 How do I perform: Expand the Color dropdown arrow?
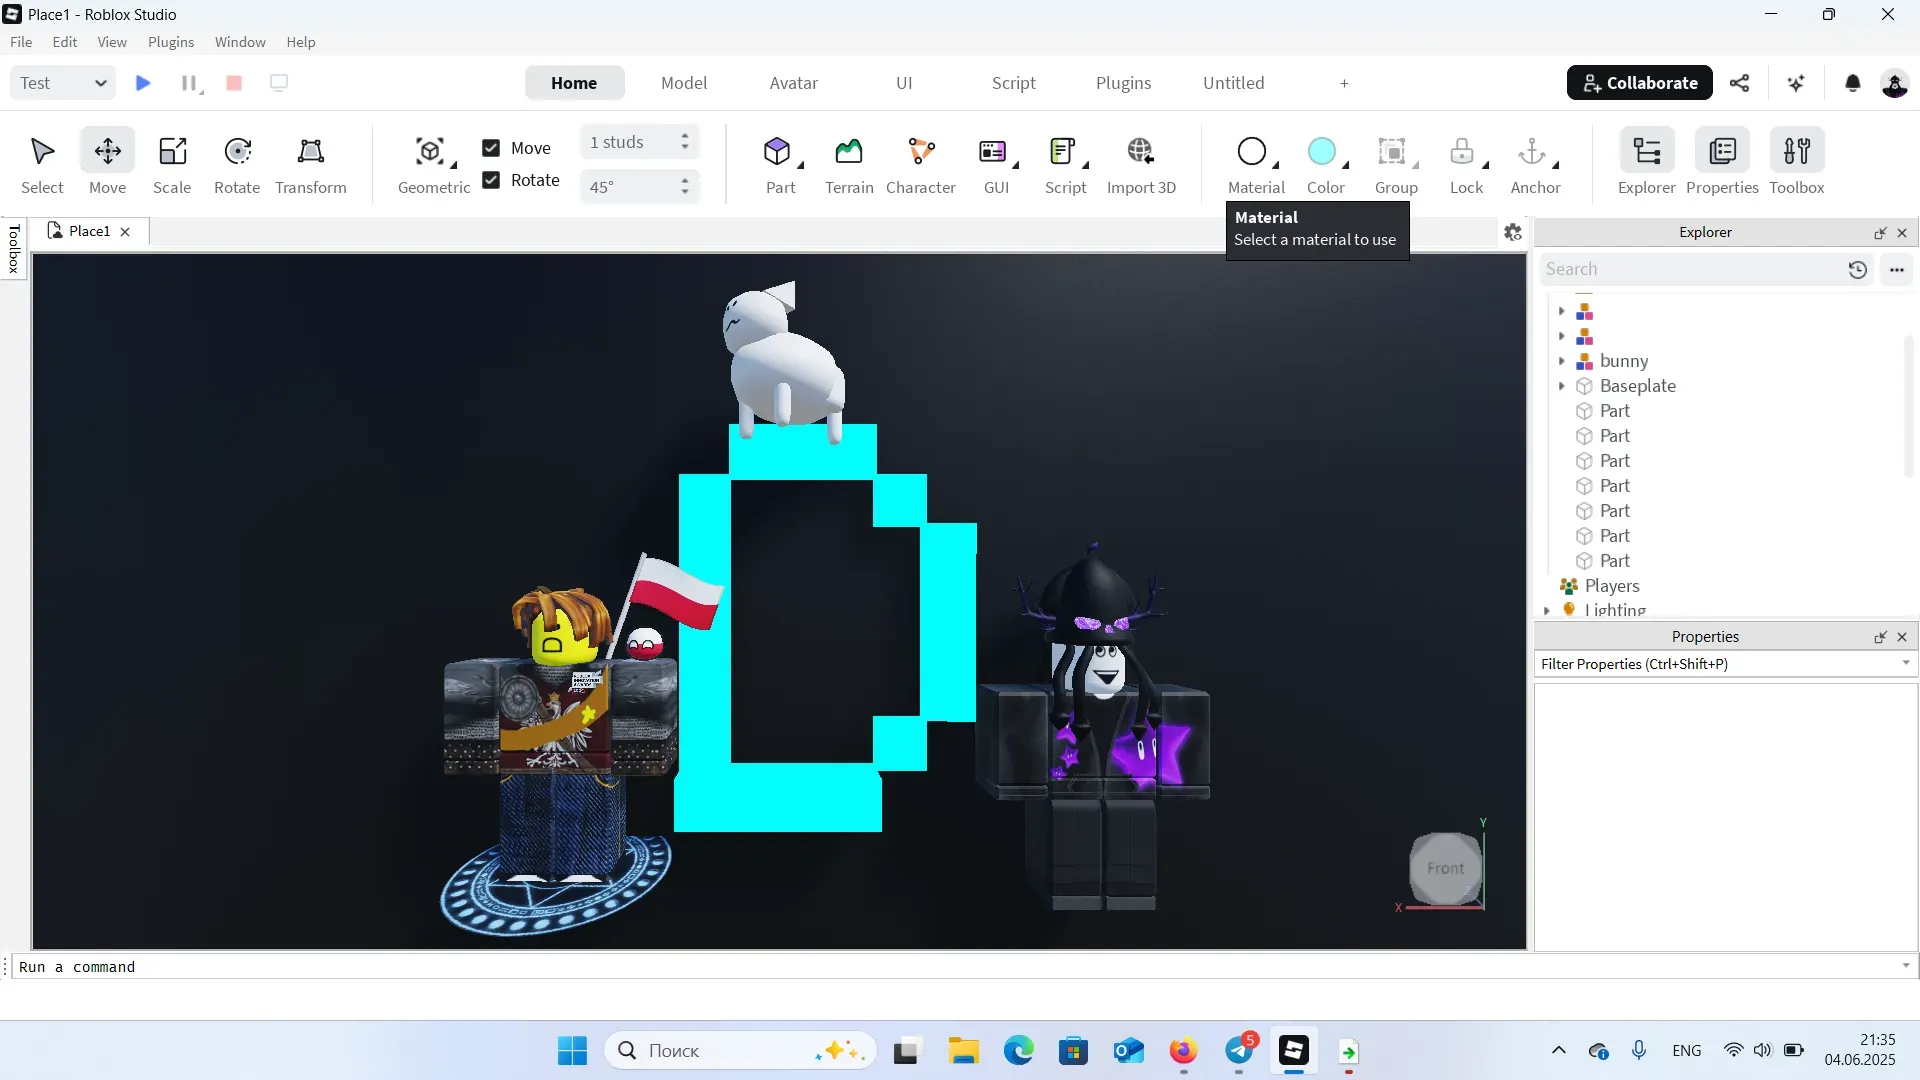(1346, 165)
